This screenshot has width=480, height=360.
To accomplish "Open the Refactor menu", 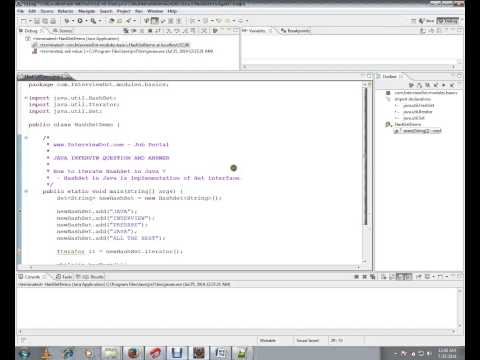I will point(65,11).
